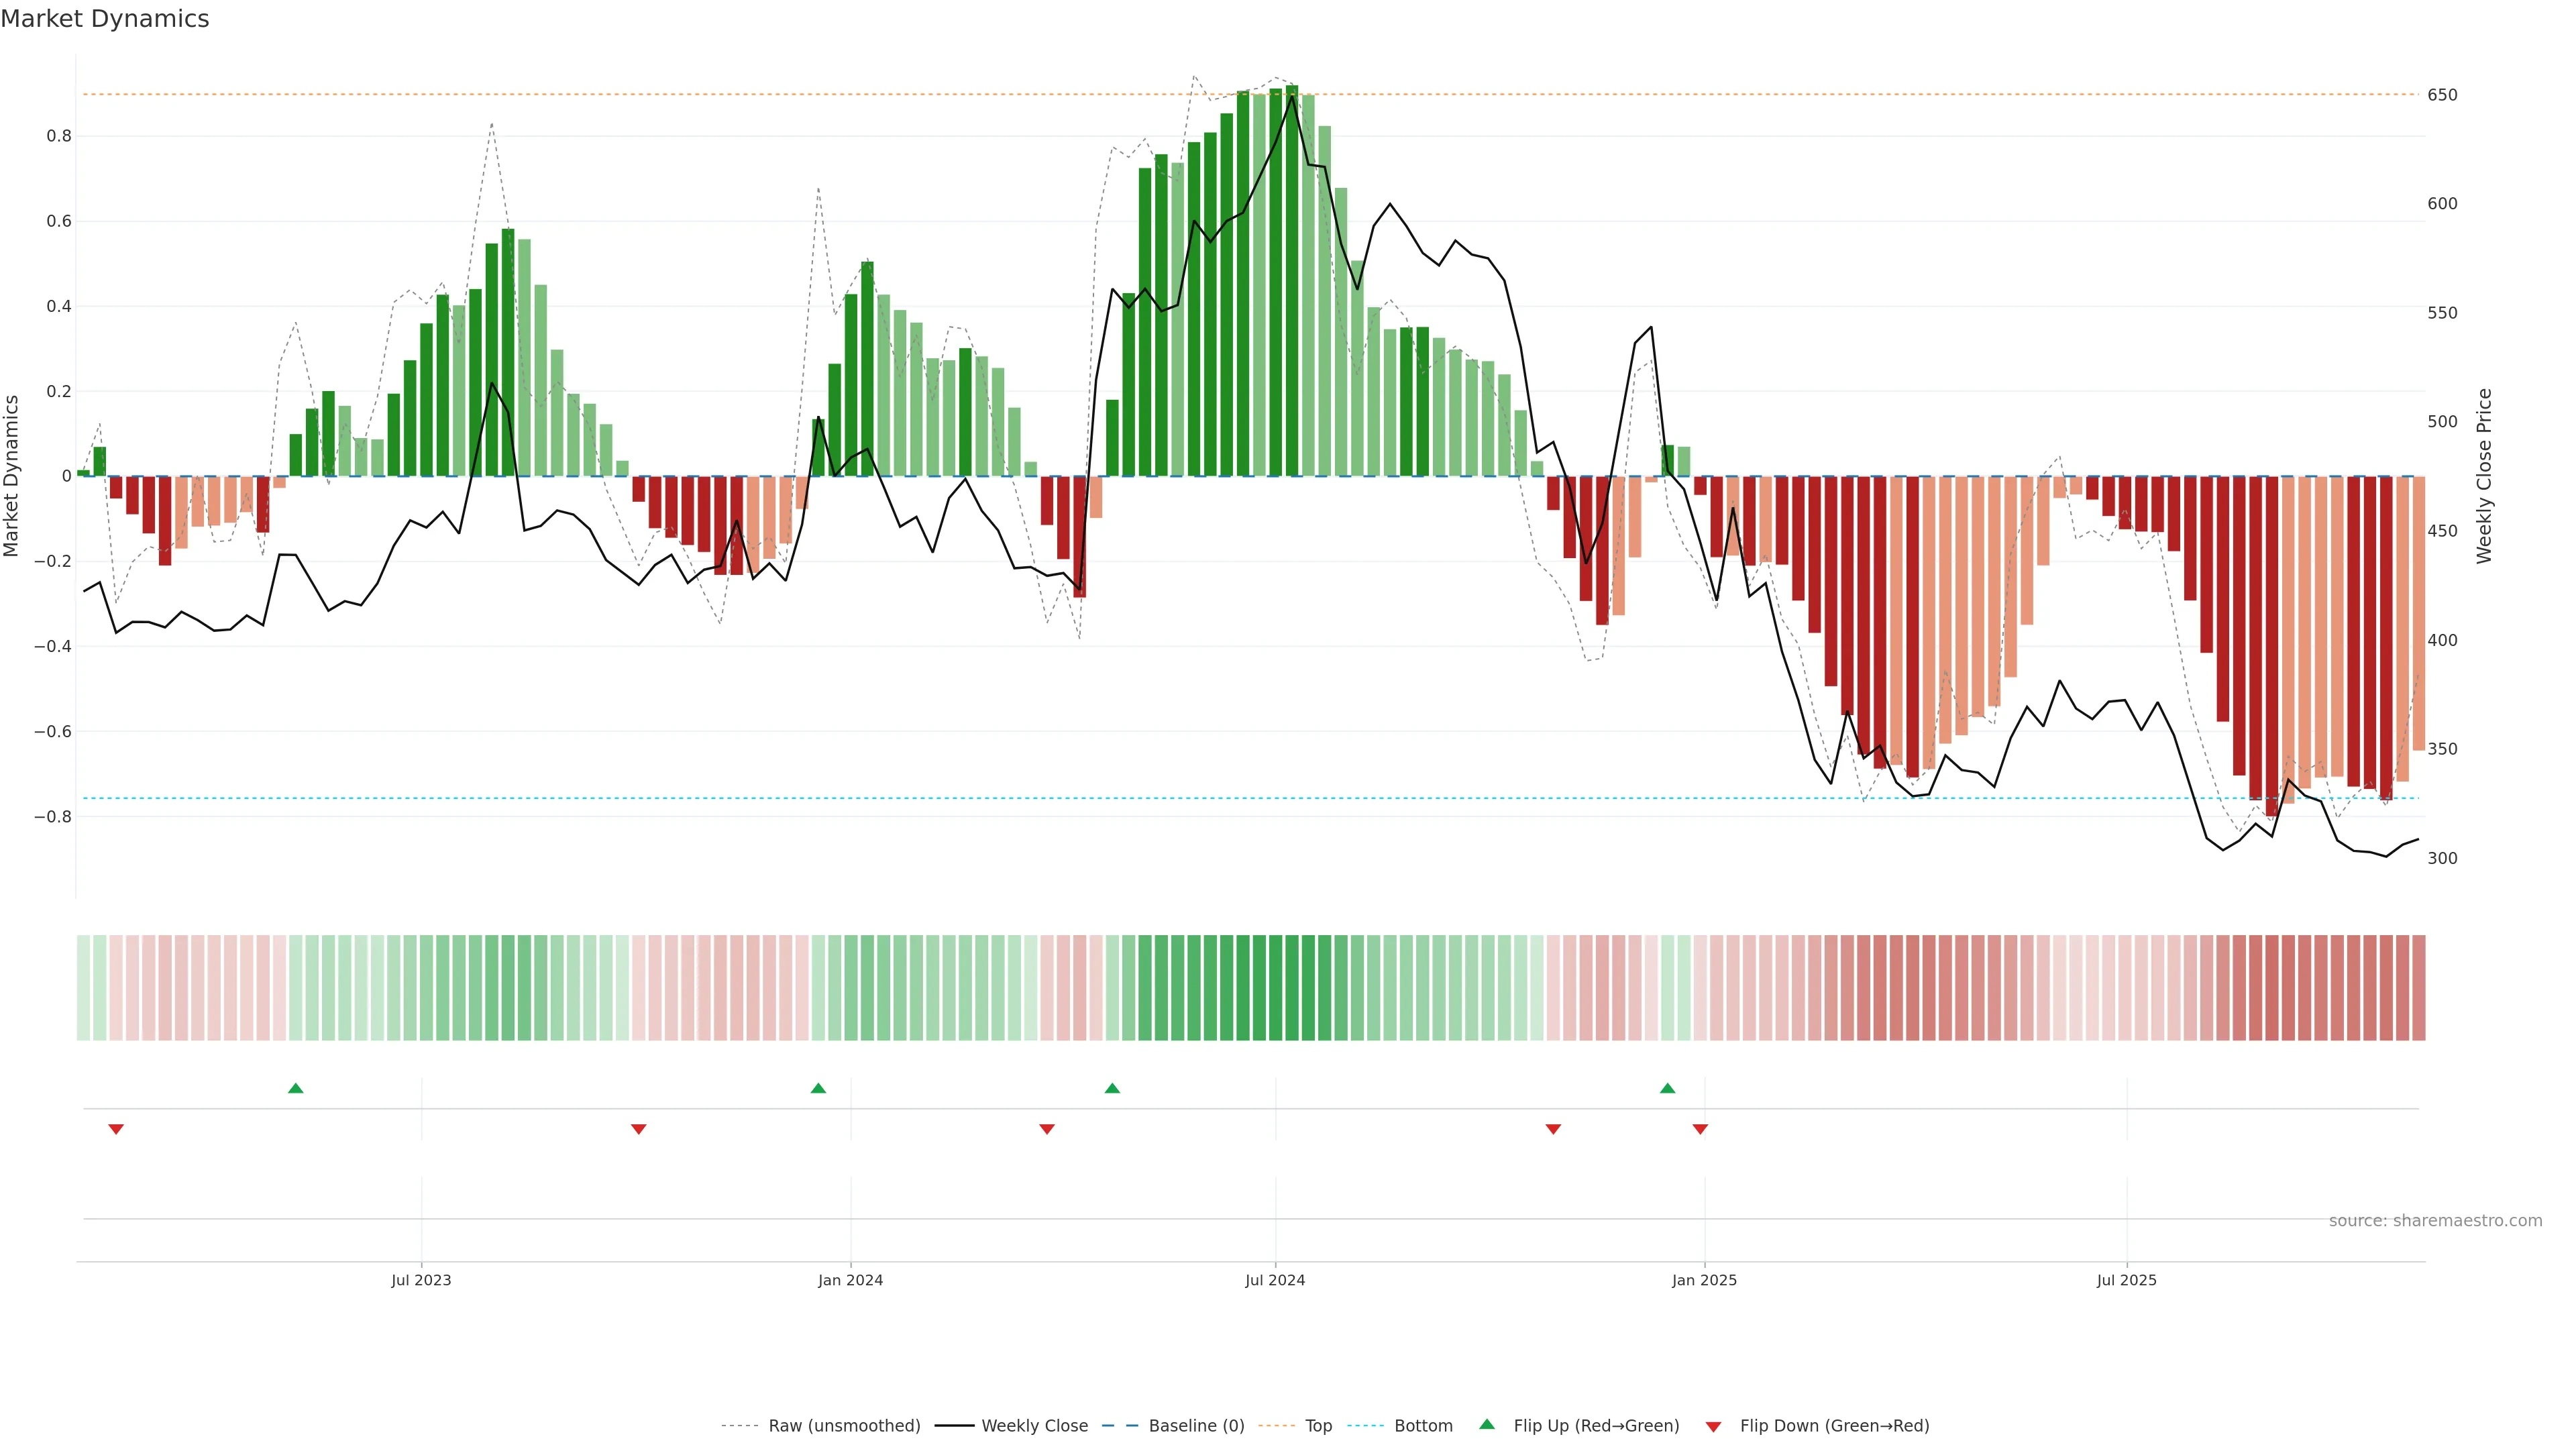The width and height of the screenshot is (2576, 1449).
Task: Click the flip-up marker before Jul 2024
Action: pos(1112,1088)
